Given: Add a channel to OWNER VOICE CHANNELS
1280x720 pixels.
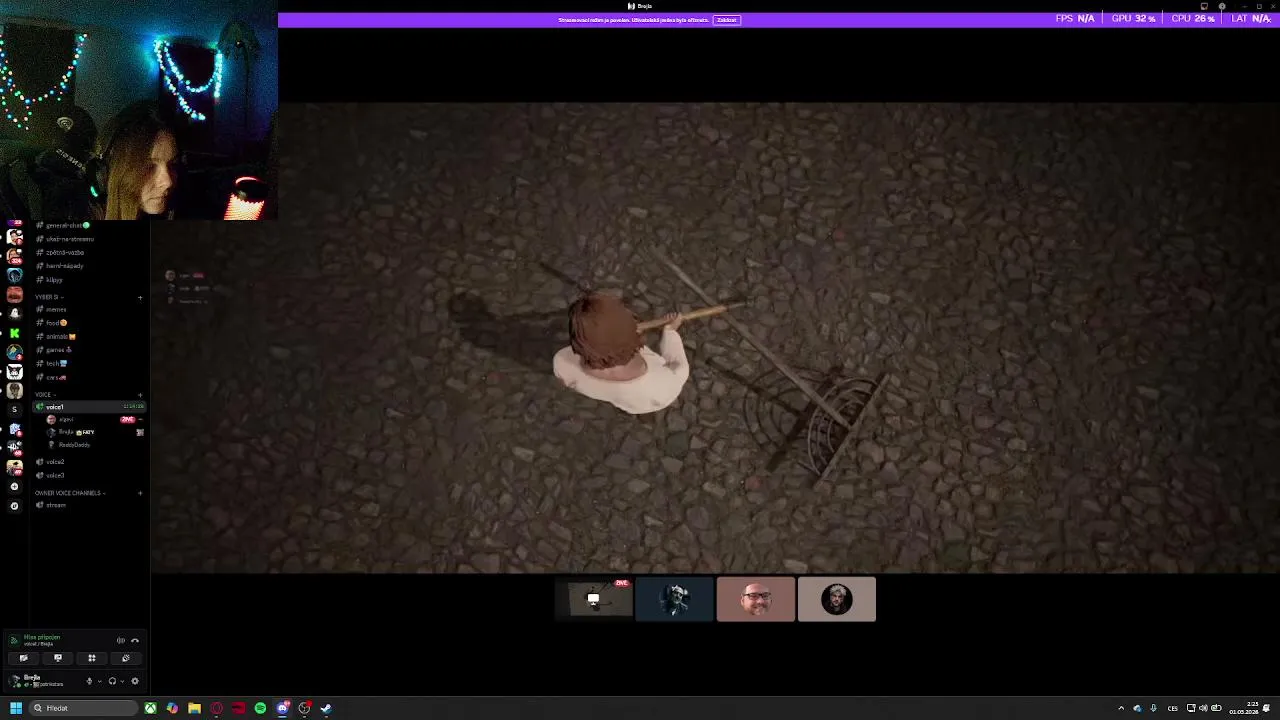Looking at the screenshot, I should click(140, 493).
